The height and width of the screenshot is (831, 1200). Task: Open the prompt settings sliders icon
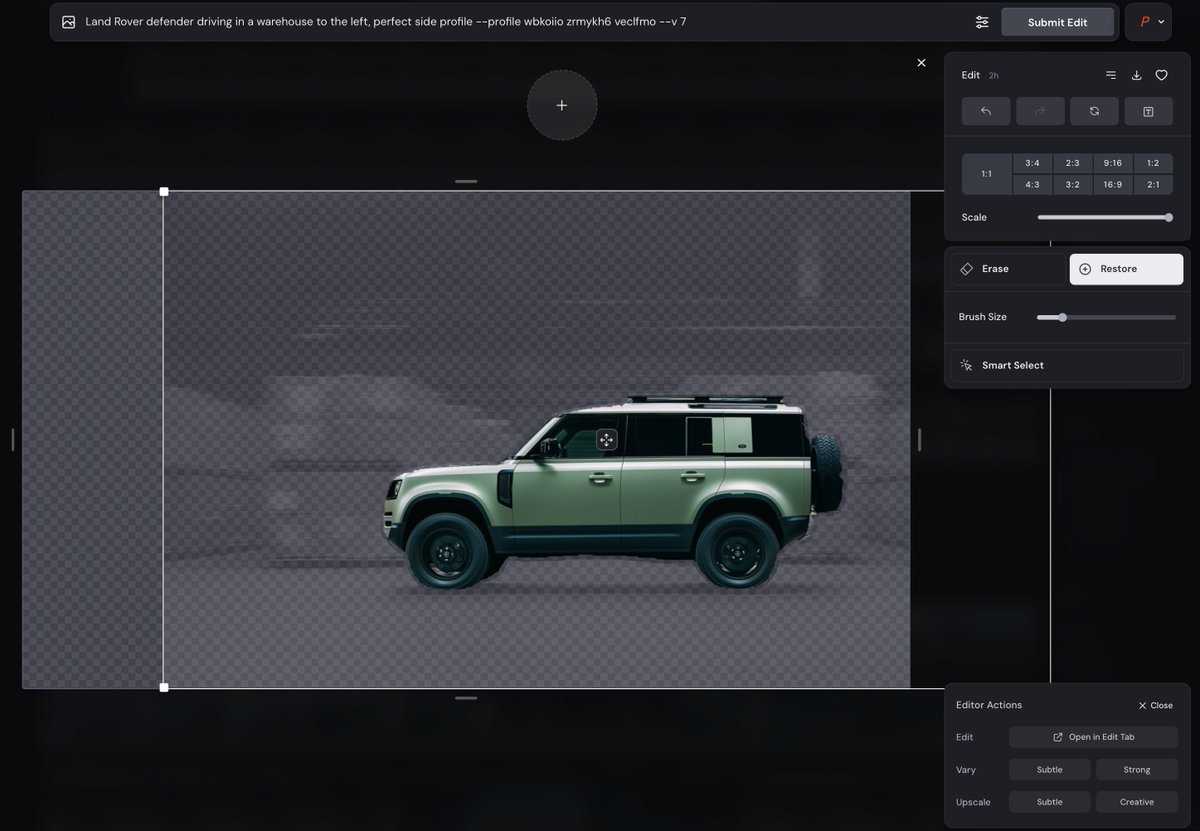pos(982,22)
